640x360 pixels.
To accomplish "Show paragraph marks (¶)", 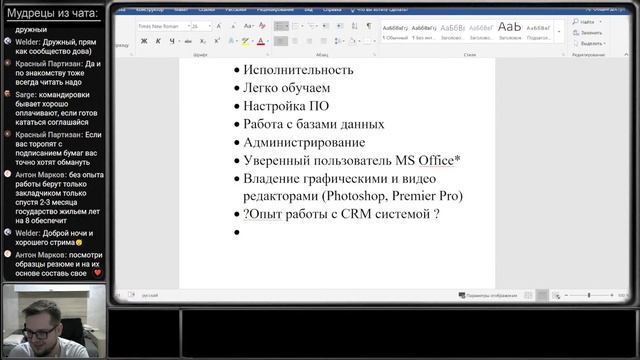I will click(369, 26).
